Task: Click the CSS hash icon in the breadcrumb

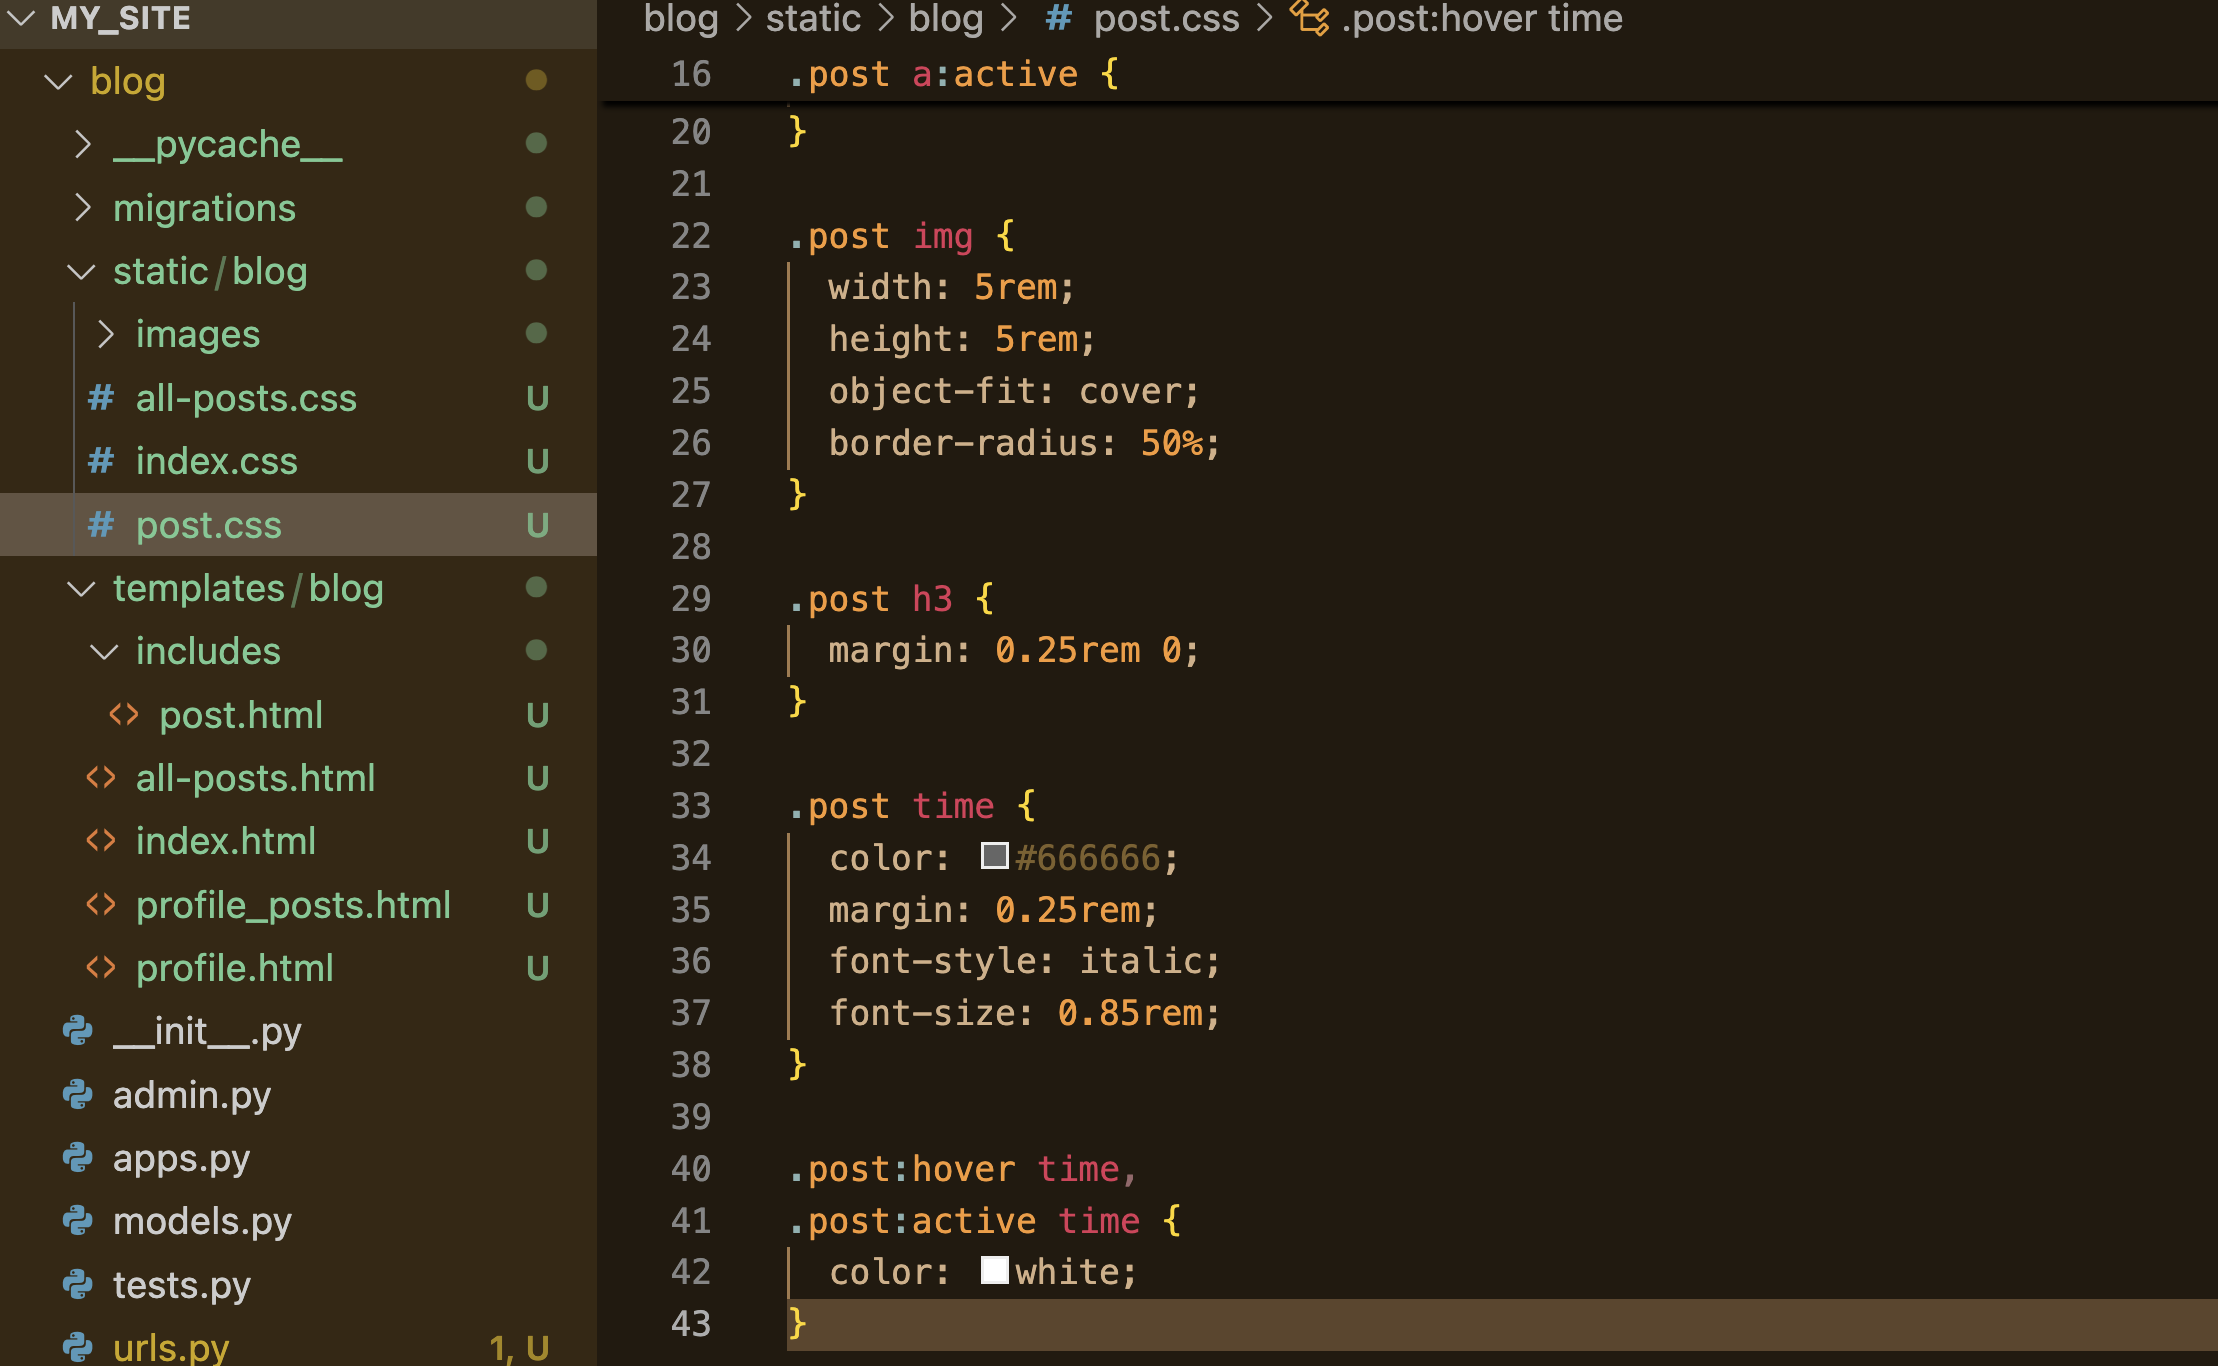Action: tap(1058, 18)
